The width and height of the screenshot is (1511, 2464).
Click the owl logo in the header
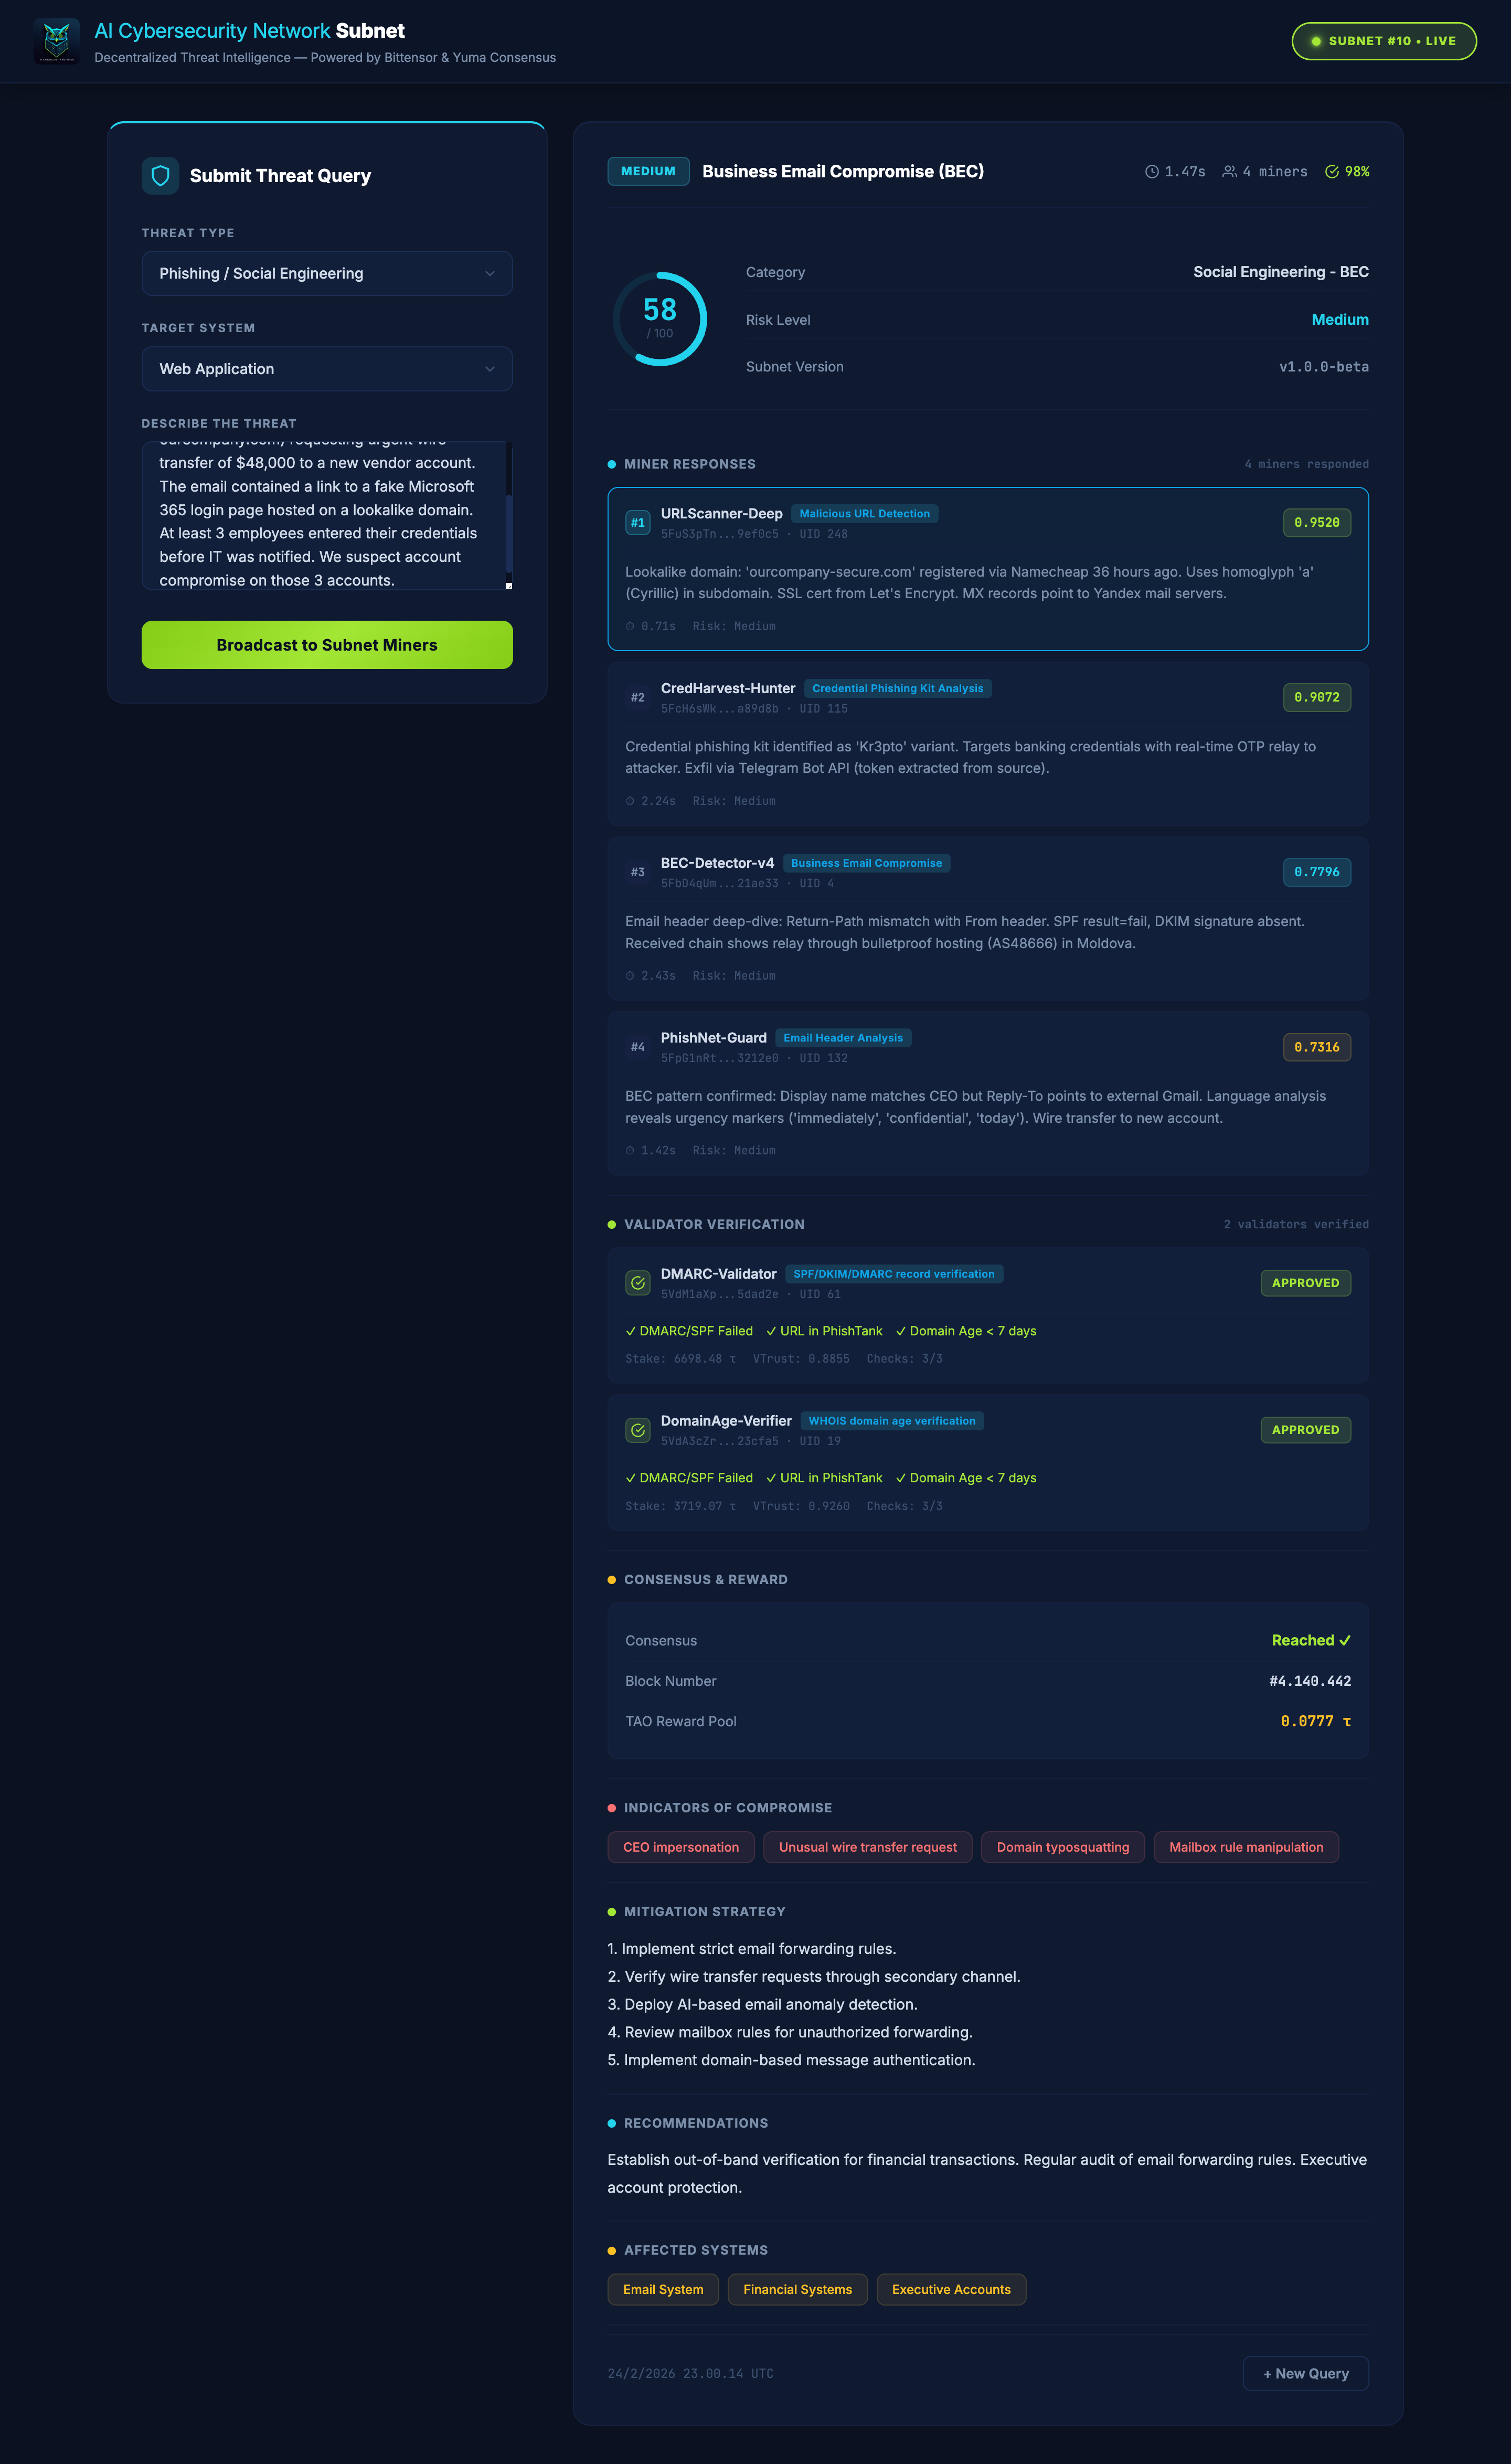pyautogui.click(x=56, y=41)
